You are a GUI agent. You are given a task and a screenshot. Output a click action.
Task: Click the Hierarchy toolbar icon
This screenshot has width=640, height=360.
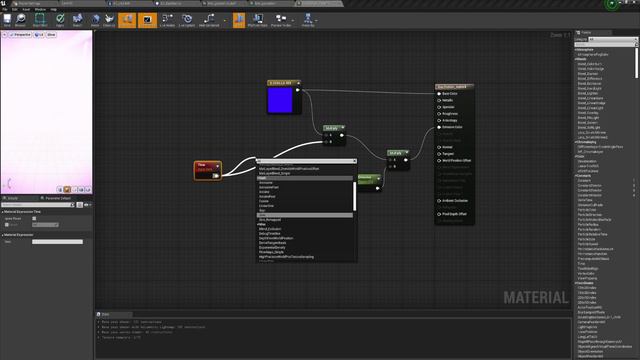tap(308, 20)
